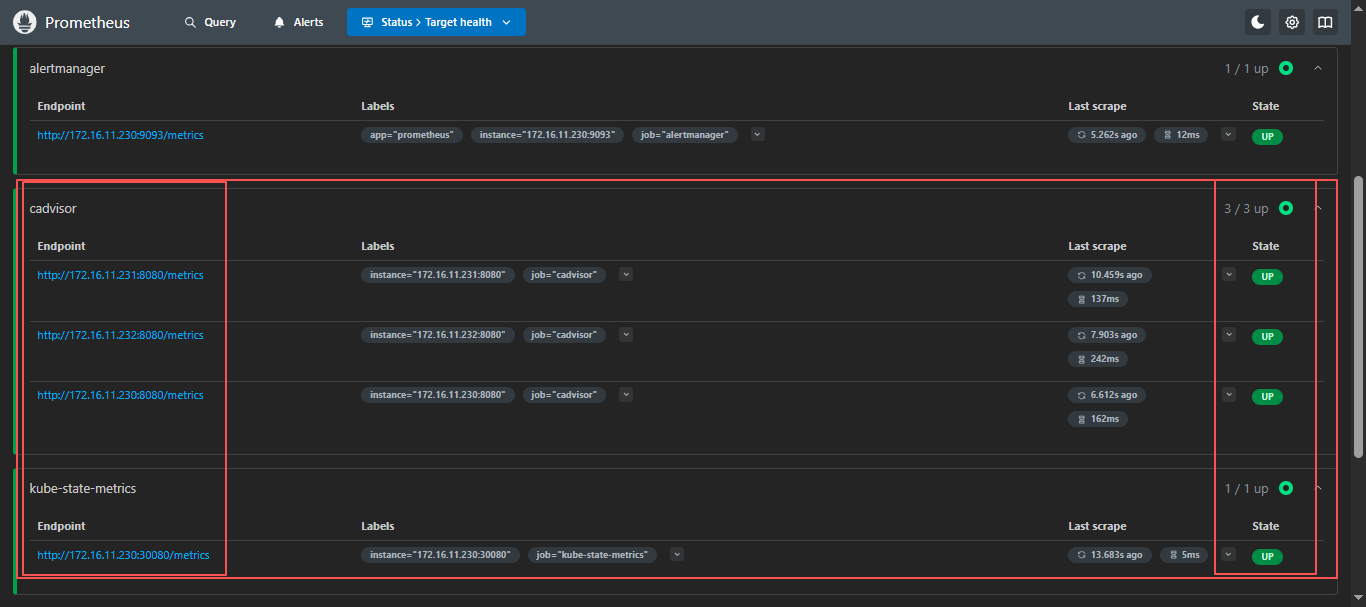1366x607 pixels.
Task: Click the kube-state-metrics health ring icon
Action: tap(1286, 488)
